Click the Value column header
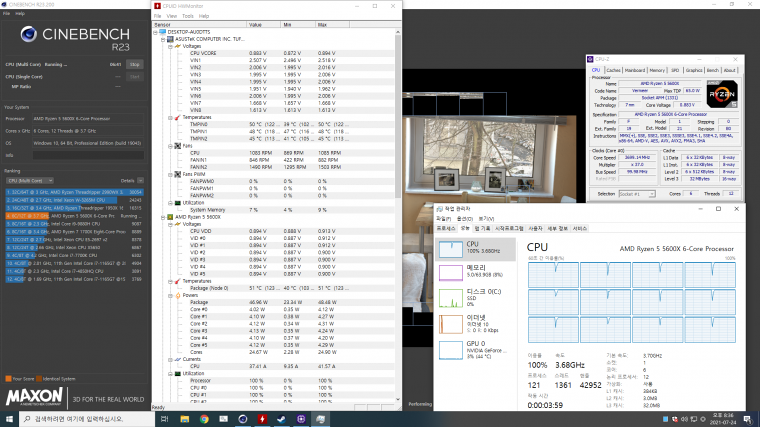Screen dimensions: 760x427 (x=264, y=25)
